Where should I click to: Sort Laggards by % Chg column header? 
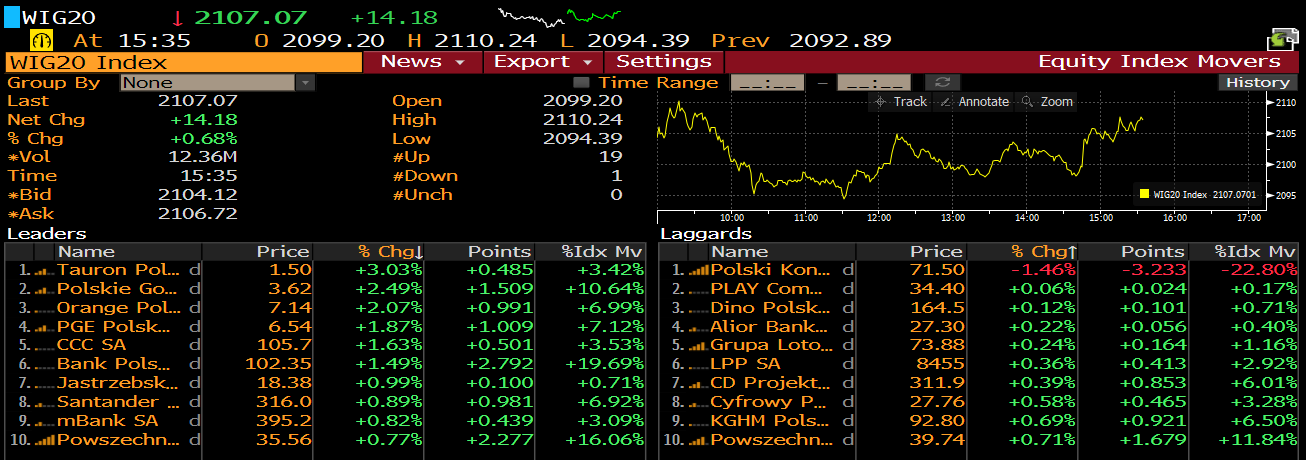1022,252
